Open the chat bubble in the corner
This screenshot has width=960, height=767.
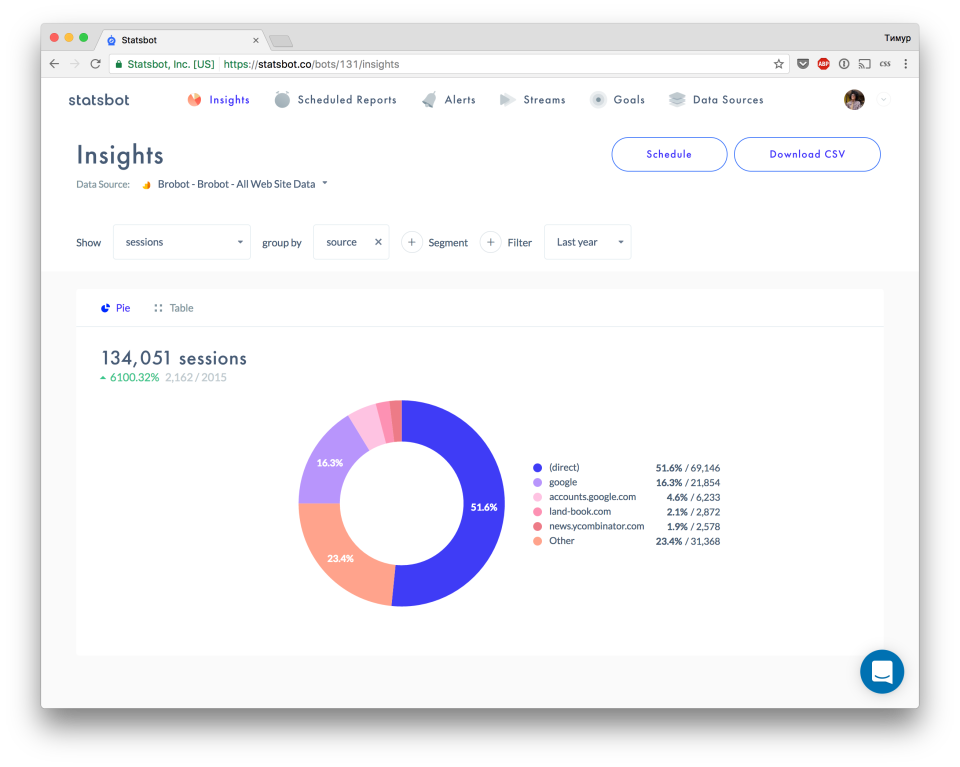[881, 671]
